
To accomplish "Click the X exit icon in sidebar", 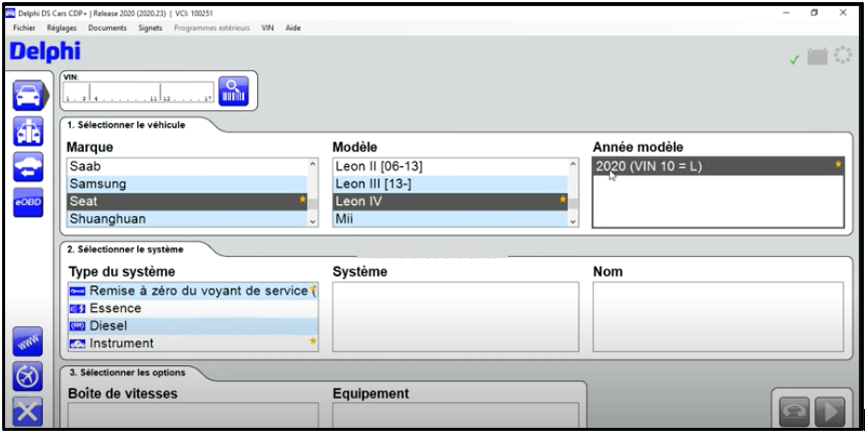I will (x=28, y=412).
